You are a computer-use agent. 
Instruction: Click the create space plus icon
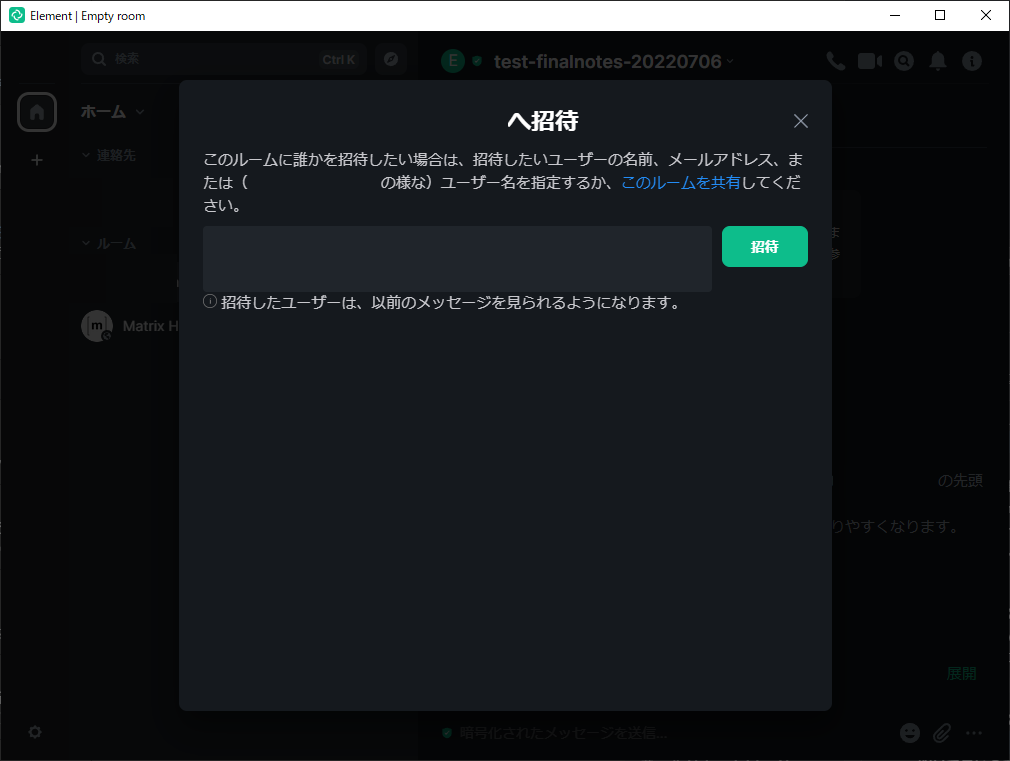[36, 159]
